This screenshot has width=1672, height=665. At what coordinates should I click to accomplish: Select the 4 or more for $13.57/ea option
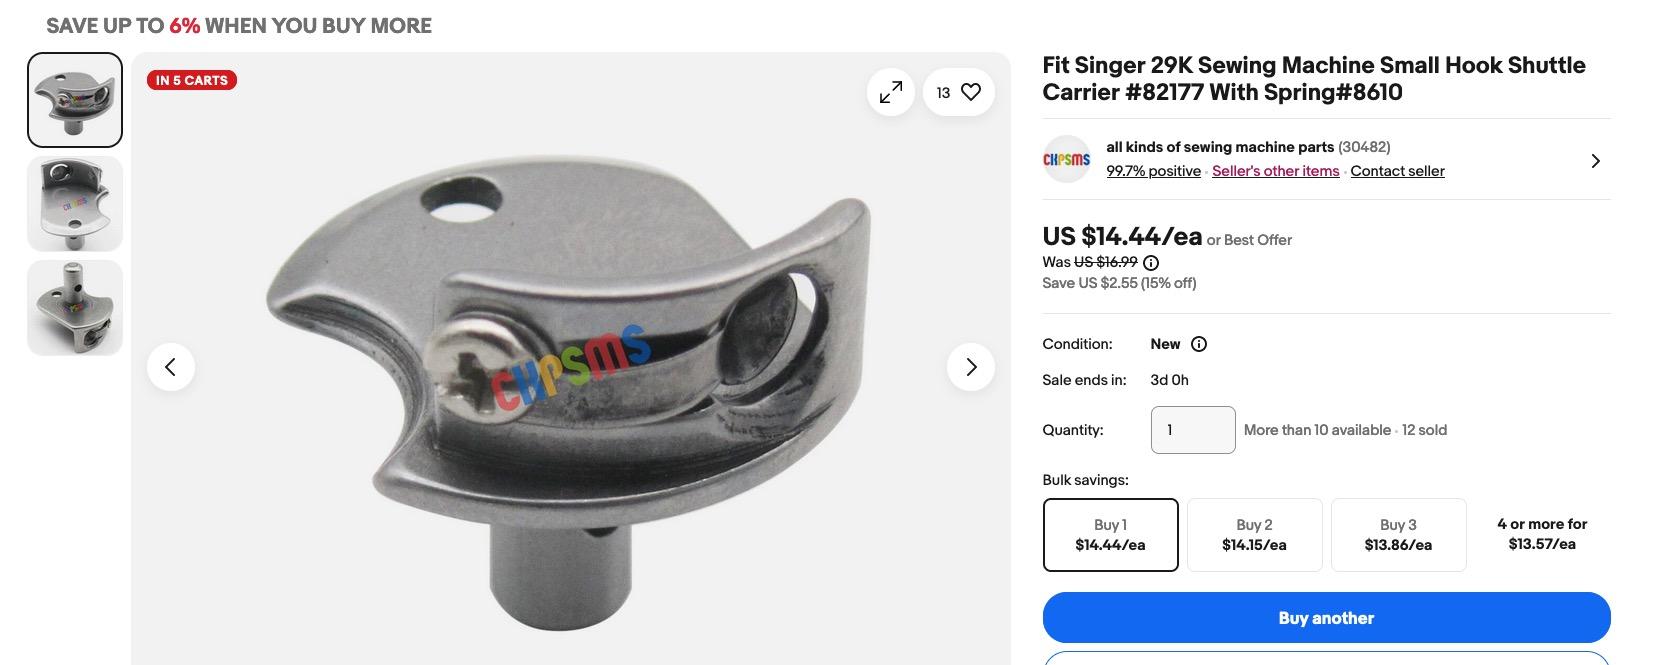1541,535
